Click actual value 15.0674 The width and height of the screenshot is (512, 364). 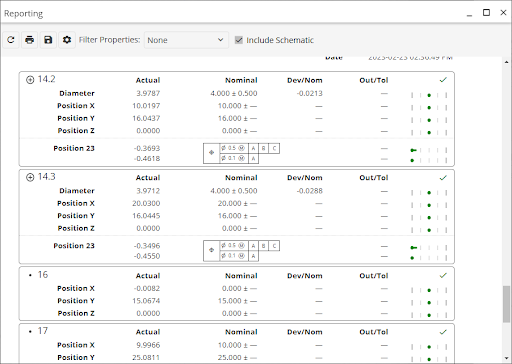146,301
